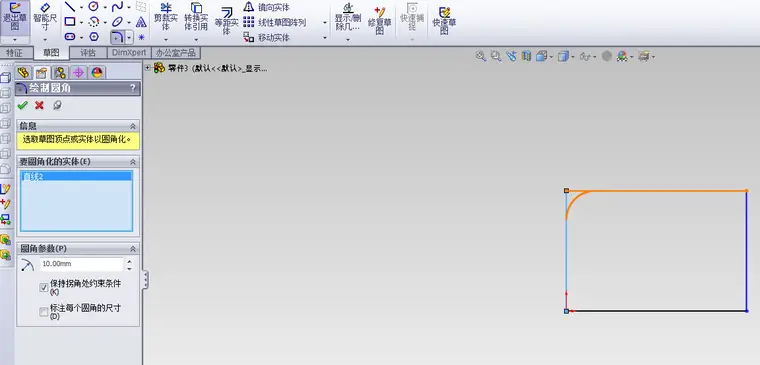Toggle 保持拐角处约束条件 checkbox
The width and height of the screenshot is (760, 365).
pos(44,287)
